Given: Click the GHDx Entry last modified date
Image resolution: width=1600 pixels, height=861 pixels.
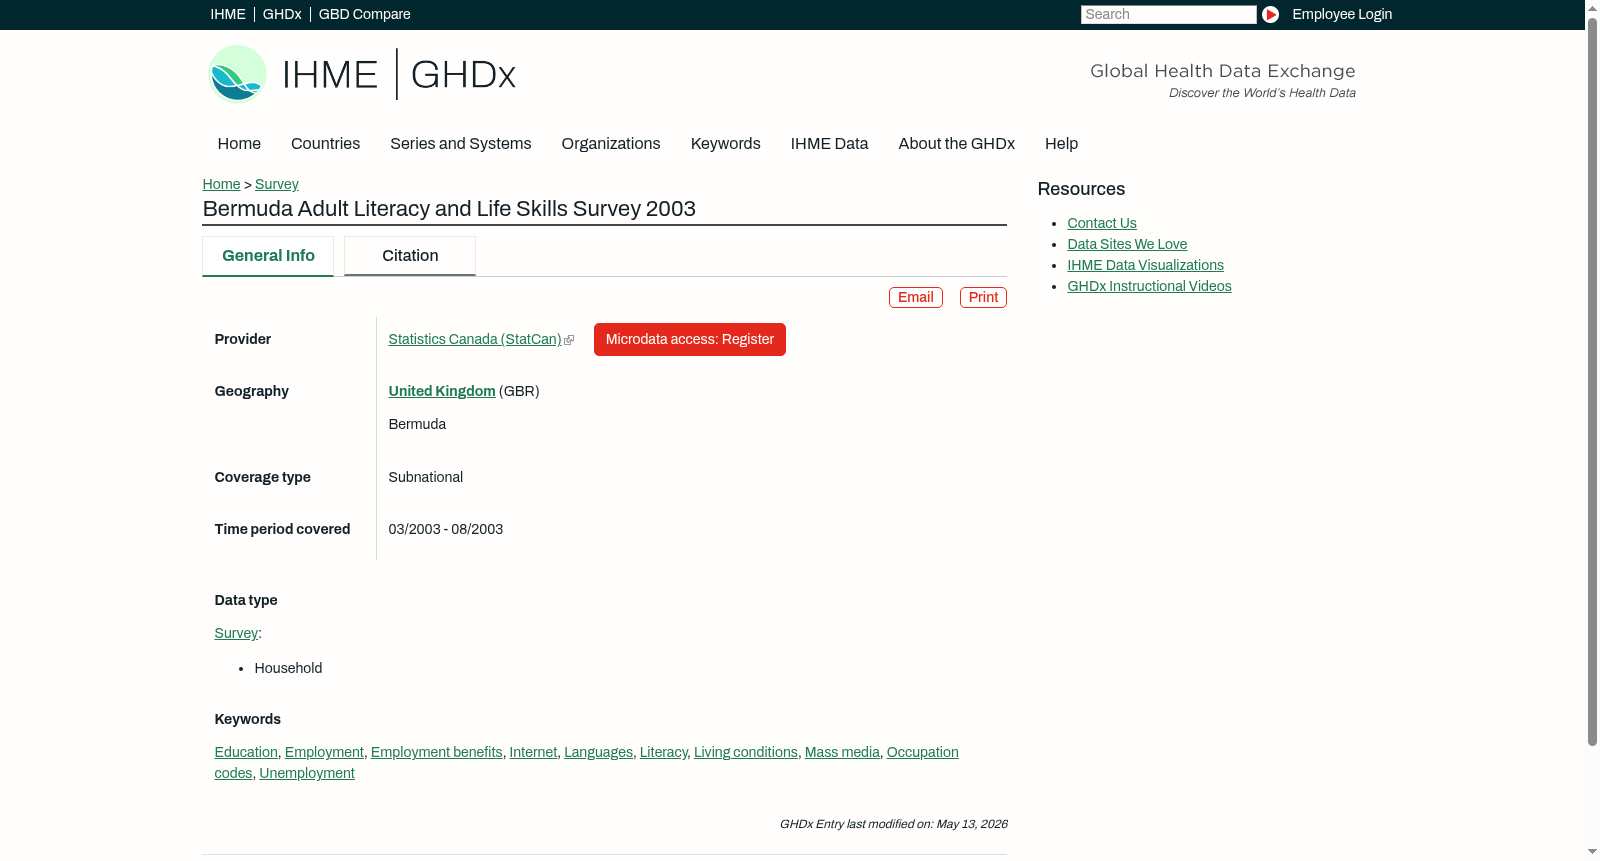Looking at the screenshot, I should click(x=893, y=825).
